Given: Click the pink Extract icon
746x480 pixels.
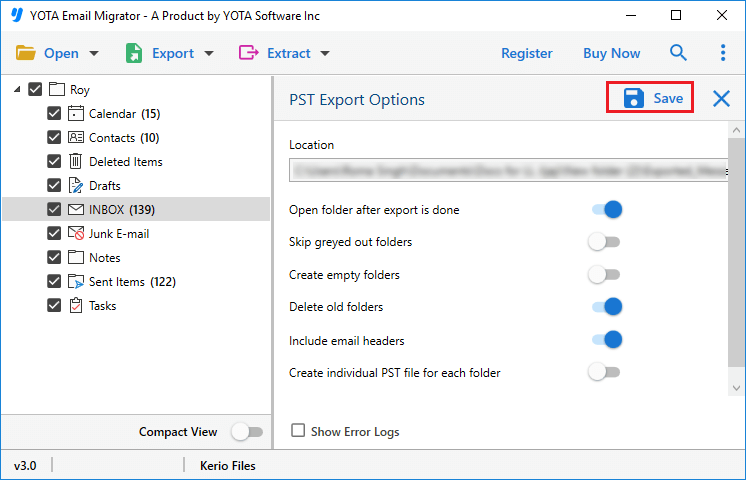Looking at the screenshot, I should [x=248, y=52].
